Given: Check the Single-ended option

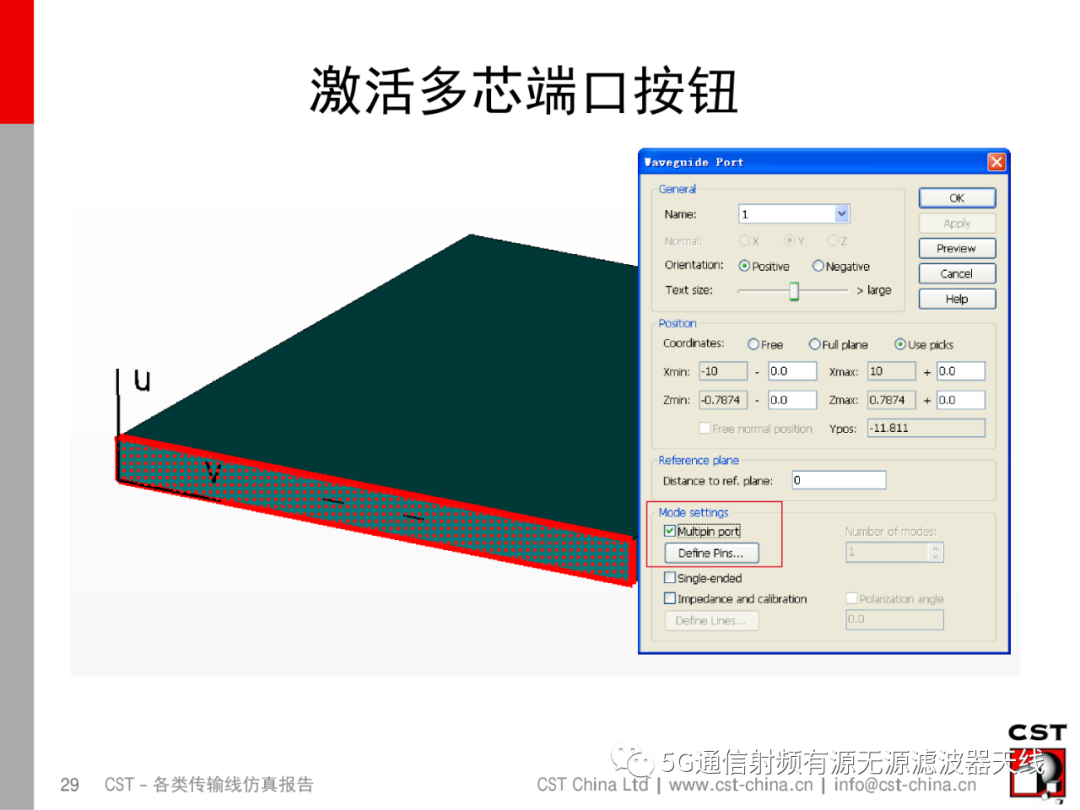Looking at the screenshot, I should click(x=668, y=578).
